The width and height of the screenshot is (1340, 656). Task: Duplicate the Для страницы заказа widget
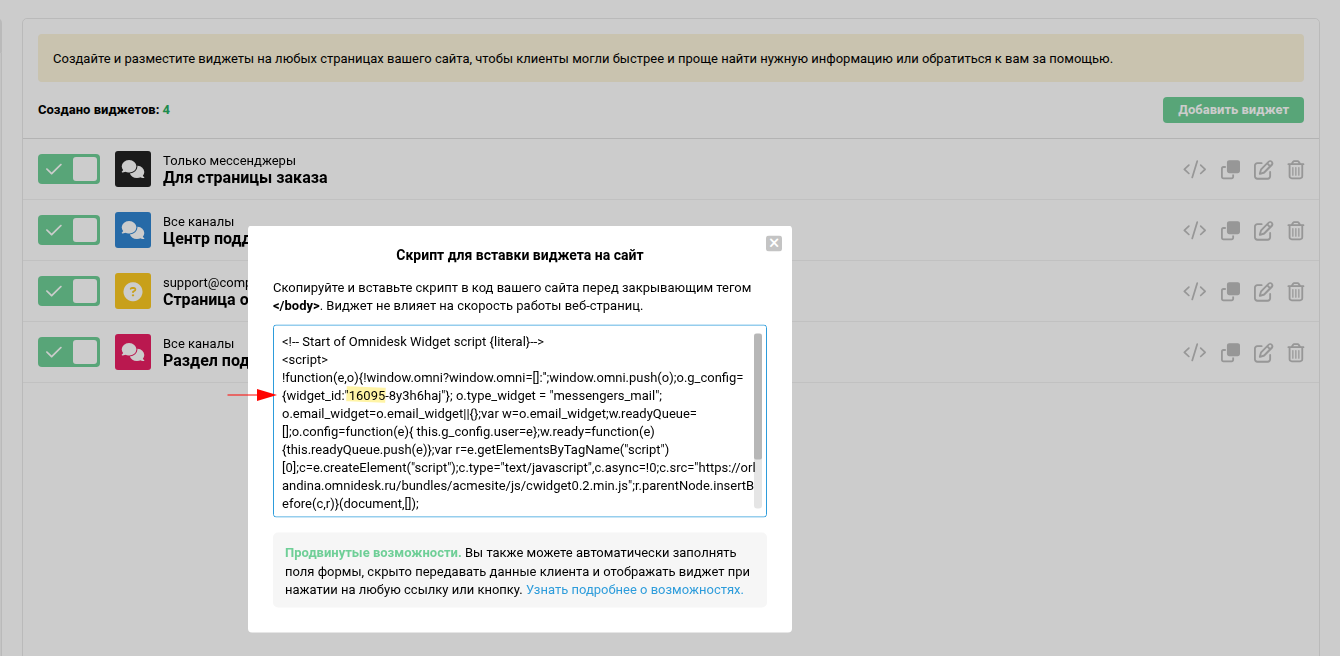1230,170
